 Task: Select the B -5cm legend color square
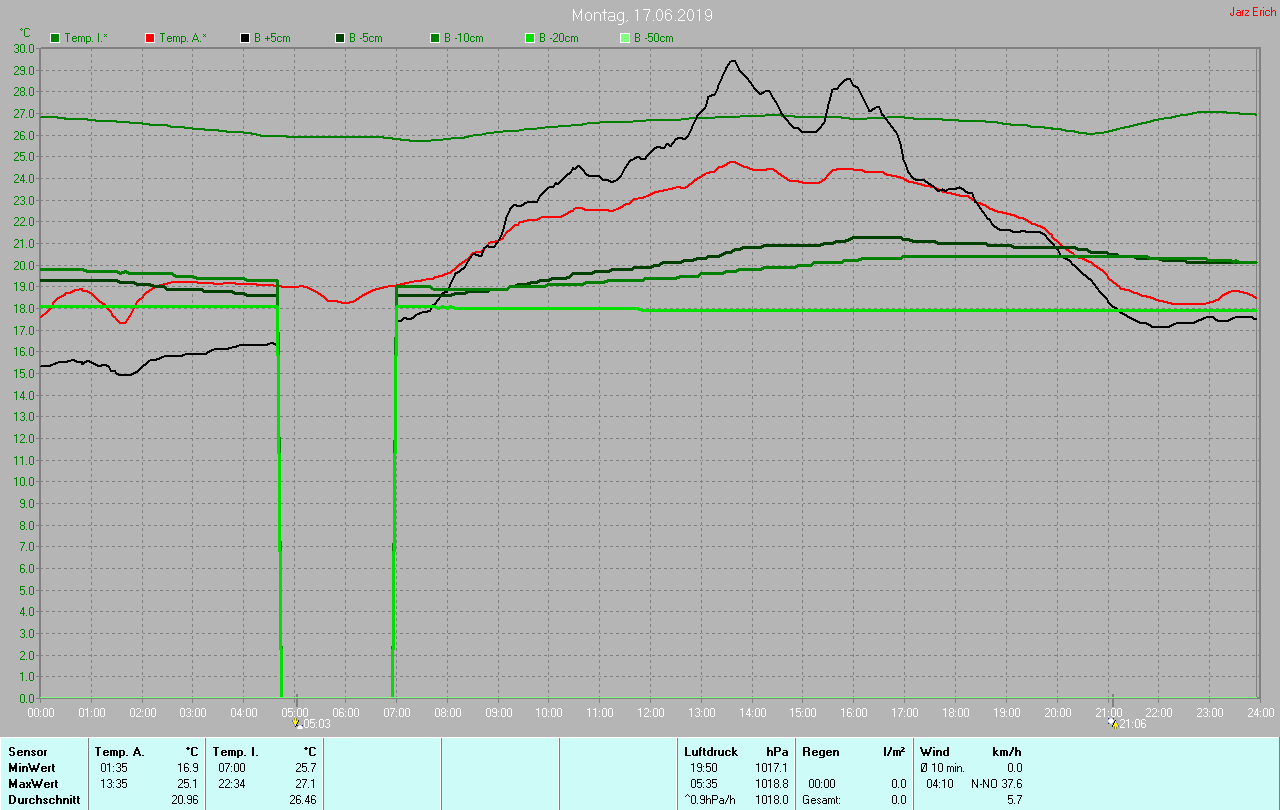coord(340,38)
